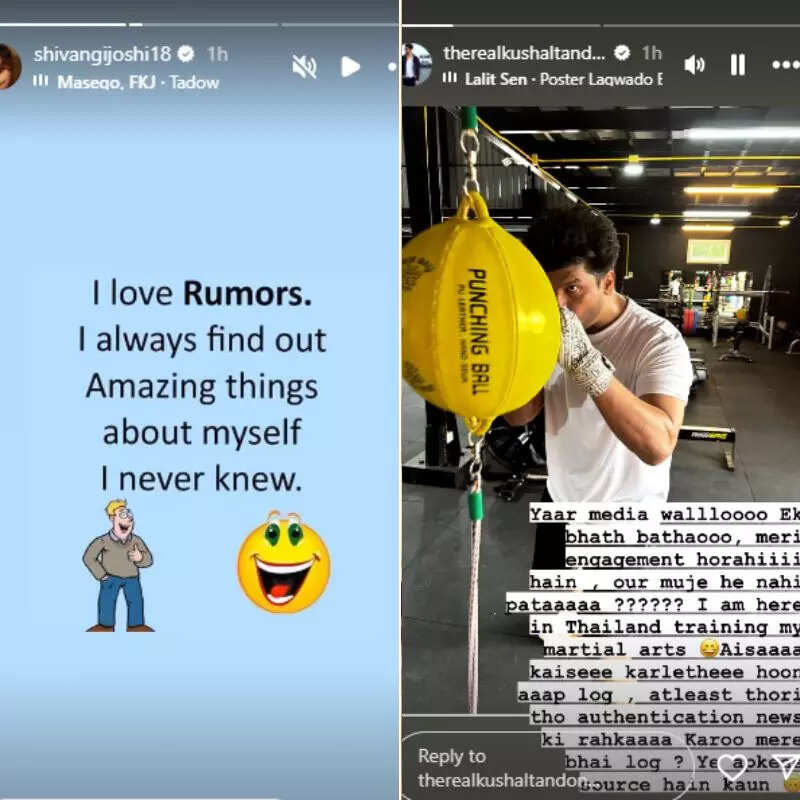Screen dimensions: 800x800
Task: Unmute sound on shivangijoshi18 story
Action: click(x=304, y=67)
